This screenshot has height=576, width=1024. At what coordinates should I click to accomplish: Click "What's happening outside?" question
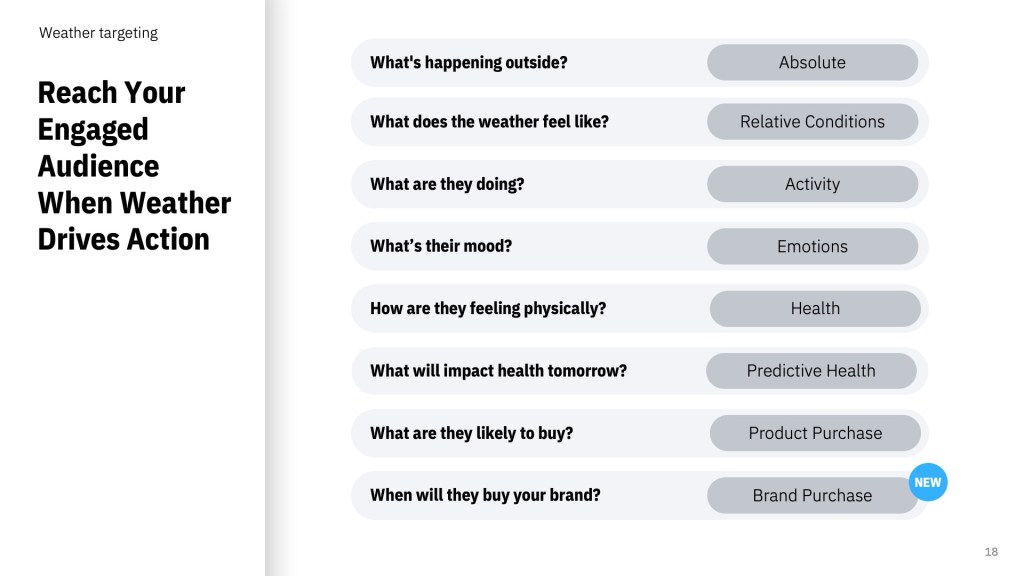pos(469,63)
